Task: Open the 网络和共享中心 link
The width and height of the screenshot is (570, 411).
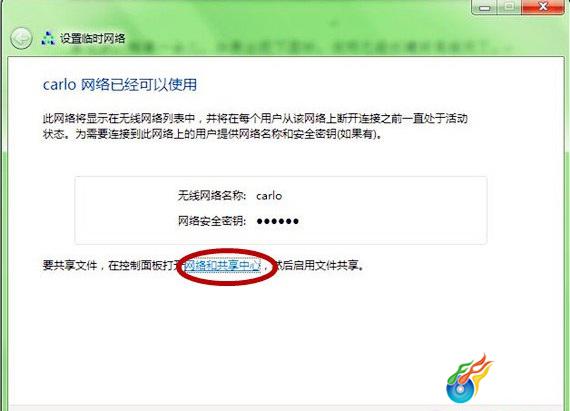Action: [x=222, y=266]
